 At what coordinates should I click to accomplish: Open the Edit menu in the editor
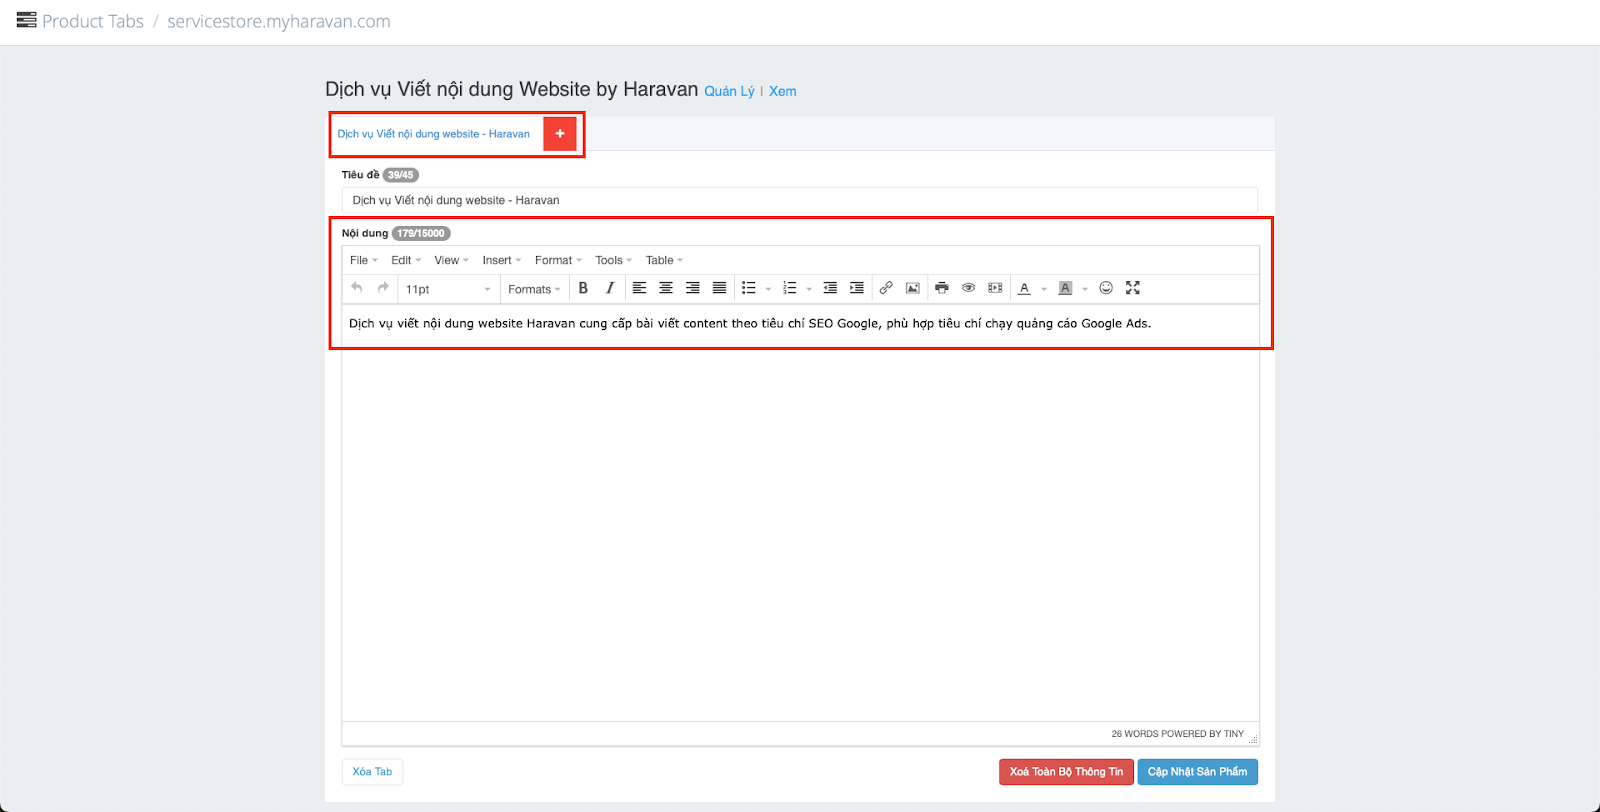point(406,260)
